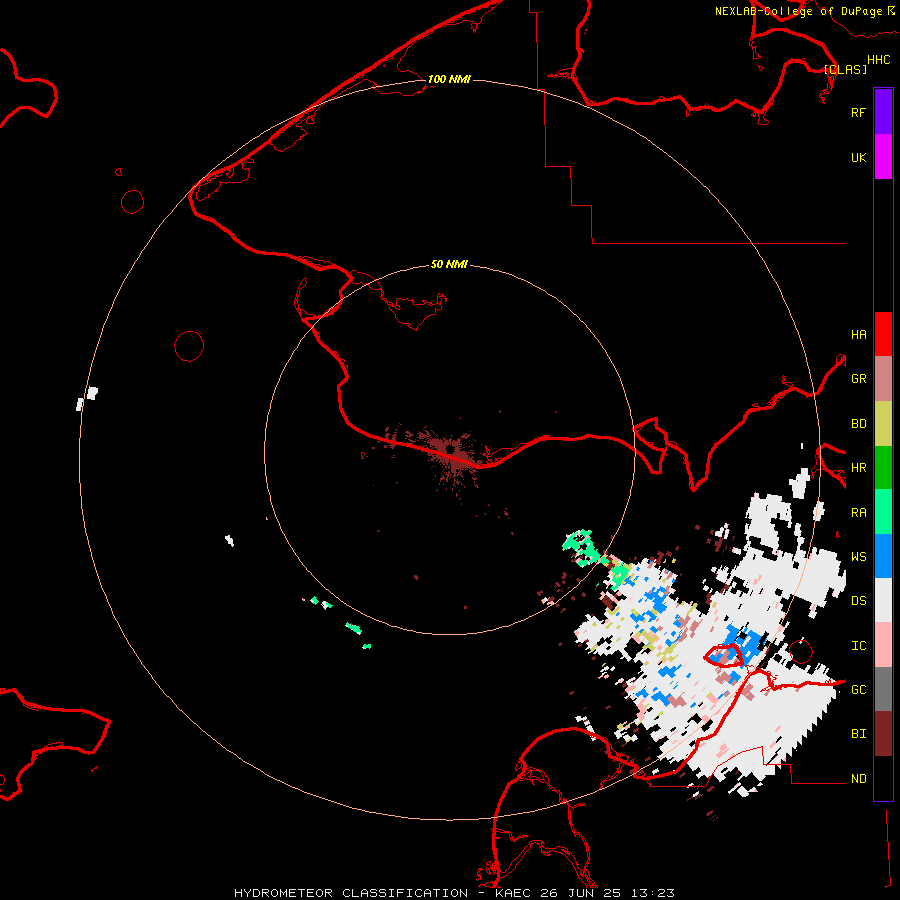This screenshot has width=900, height=900.
Task: Click the blue WS legend swatch
Action: (883, 556)
